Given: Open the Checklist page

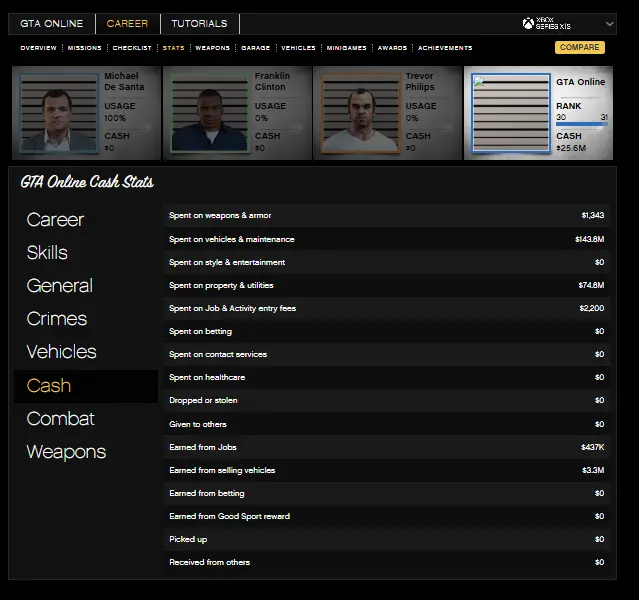Looking at the screenshot, I should pyautogui.click(x=132, y=48).
